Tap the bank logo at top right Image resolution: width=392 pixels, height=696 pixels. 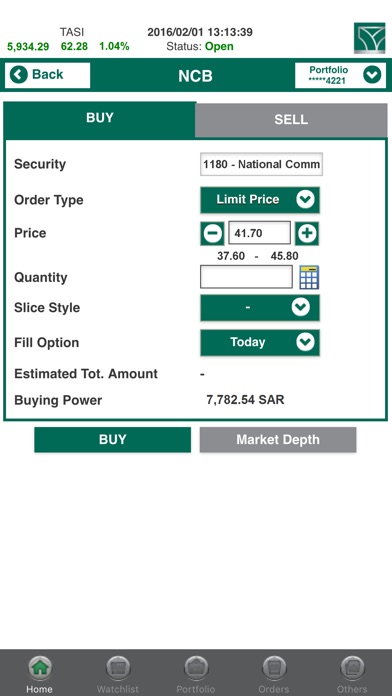click(369, 38)
